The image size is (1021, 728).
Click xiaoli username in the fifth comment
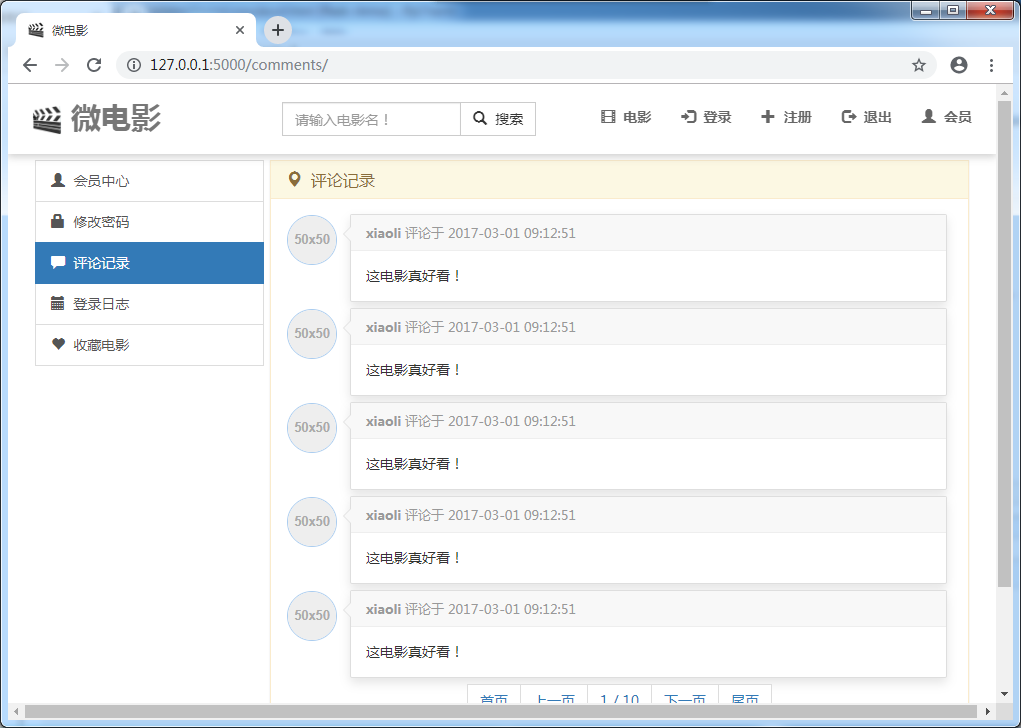point(384,609)
